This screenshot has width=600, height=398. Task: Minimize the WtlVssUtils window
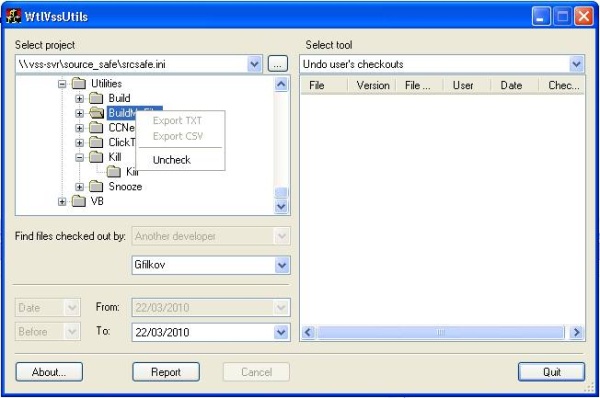pyautogui.click(x=540, y=16)
